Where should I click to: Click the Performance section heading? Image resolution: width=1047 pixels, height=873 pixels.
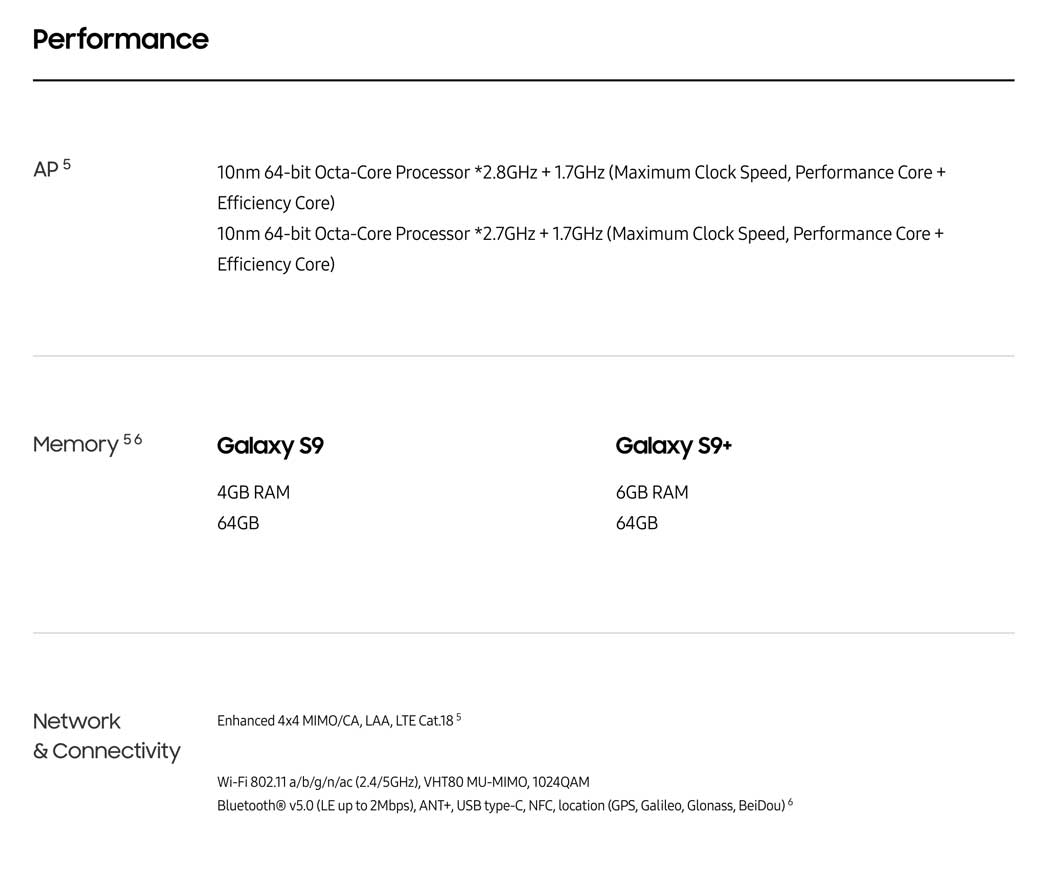coord(120,39)
